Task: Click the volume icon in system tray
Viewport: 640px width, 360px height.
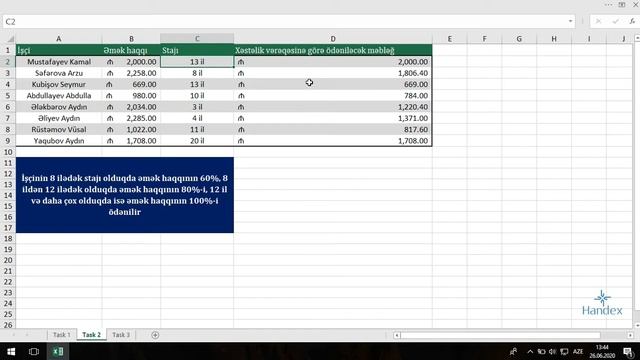Action: pyautogui.click(x=552, y=351)
